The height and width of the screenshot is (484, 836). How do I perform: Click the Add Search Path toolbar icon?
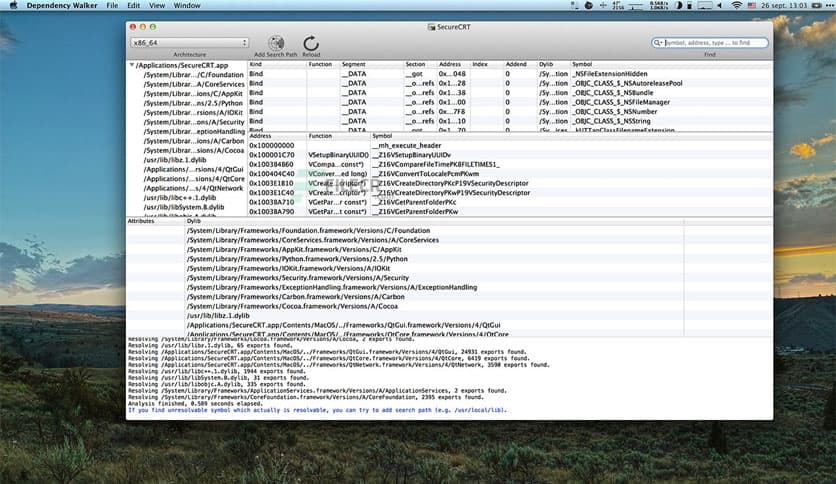click(276, 43)
